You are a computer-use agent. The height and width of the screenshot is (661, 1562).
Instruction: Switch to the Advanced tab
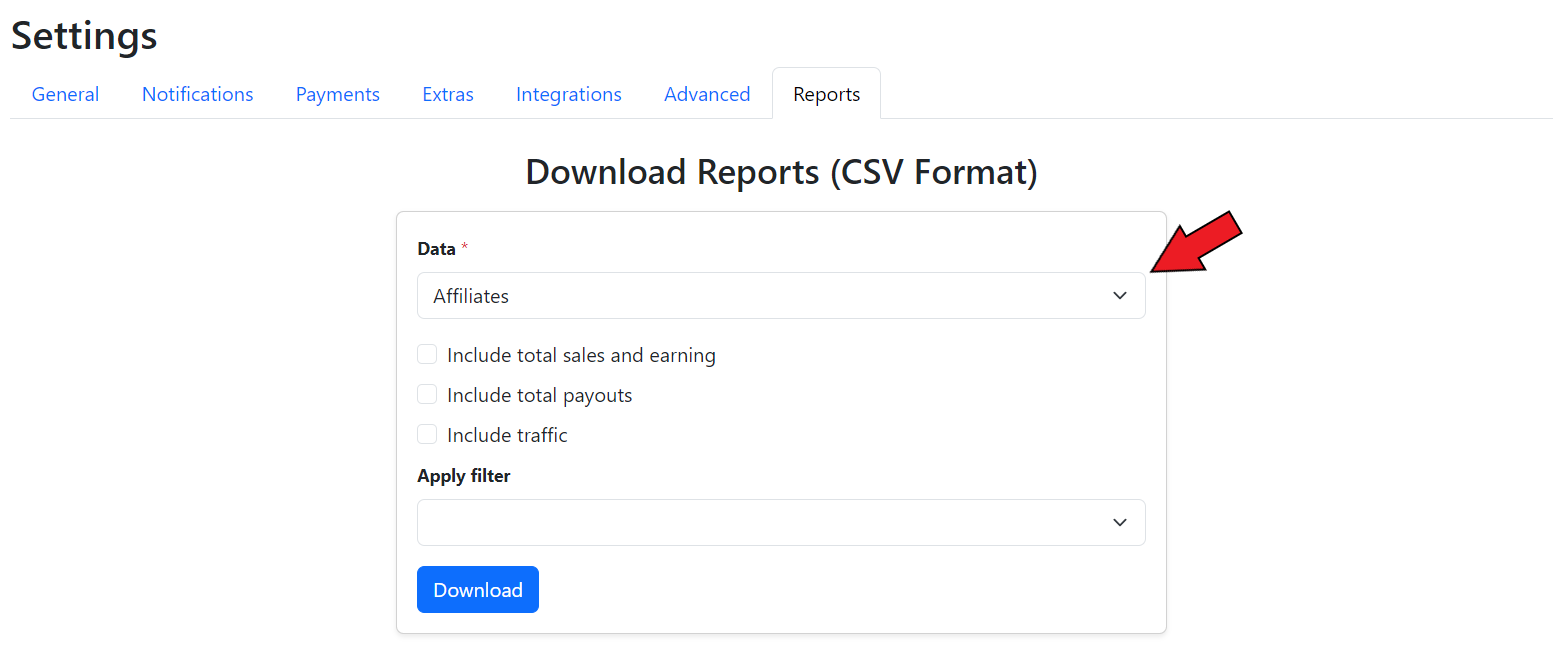tap(706, 94)
